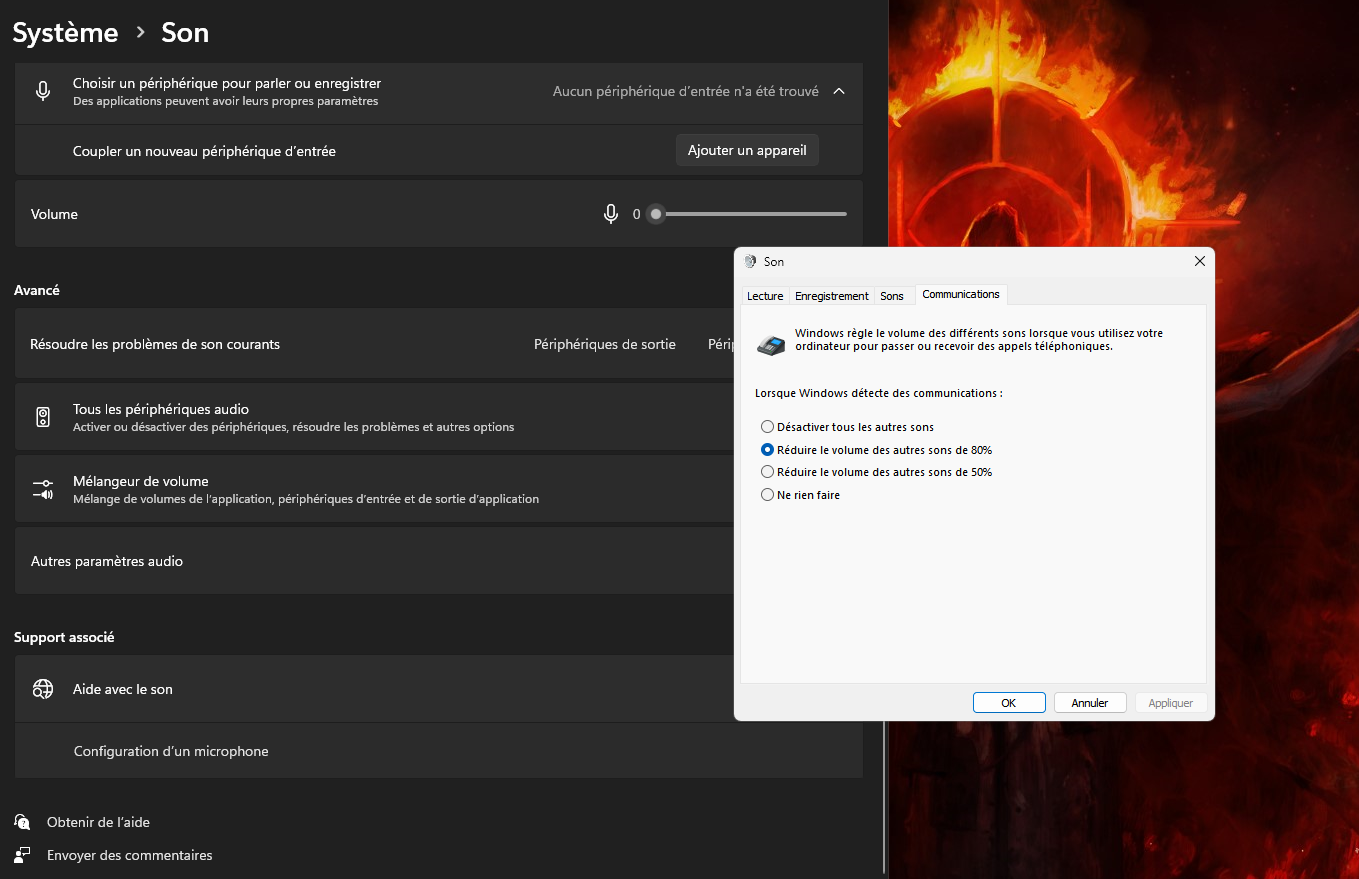The width and height of the screenshot is (1359, 879).
Task: Click the Mélangeur de volume mixer icon
Action: pyautogui.click(x=43, y=489)
